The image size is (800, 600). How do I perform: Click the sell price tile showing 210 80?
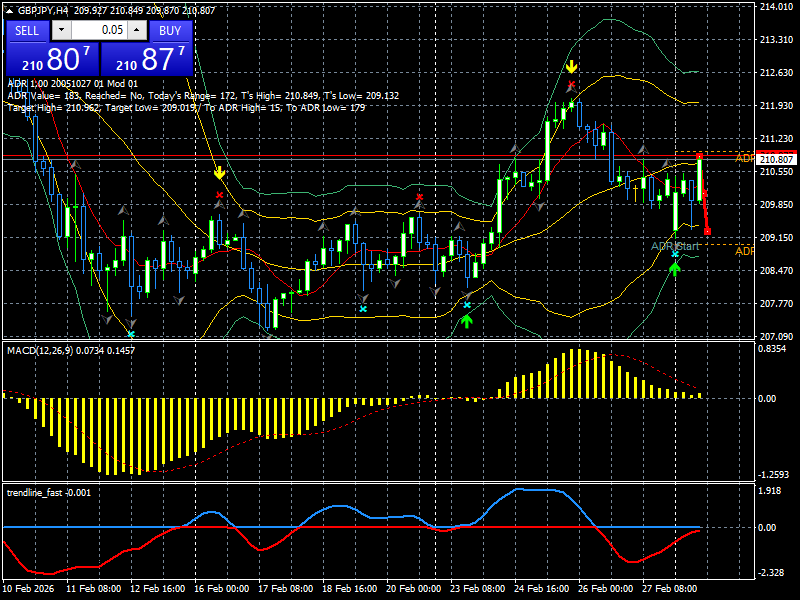(x=53, y=59)
